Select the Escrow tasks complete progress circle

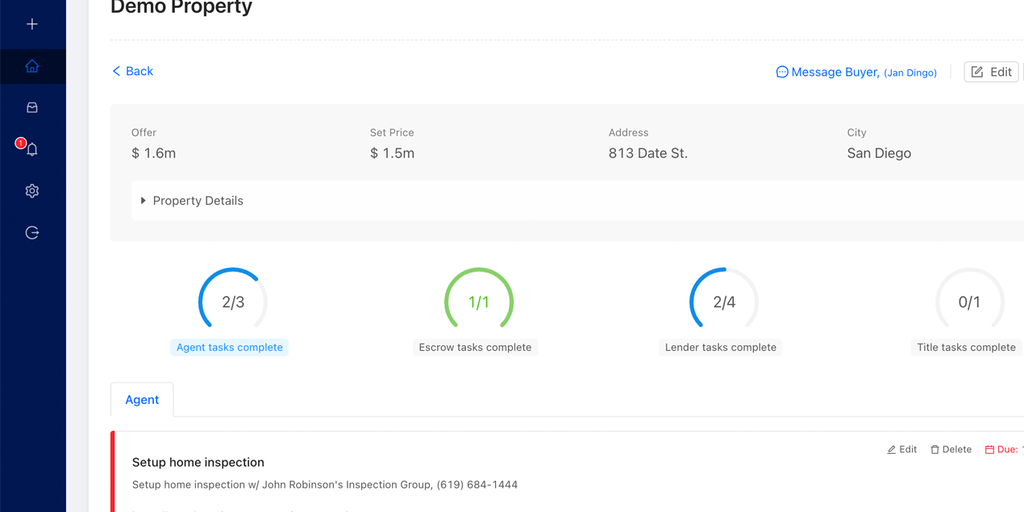click(478, 302)
